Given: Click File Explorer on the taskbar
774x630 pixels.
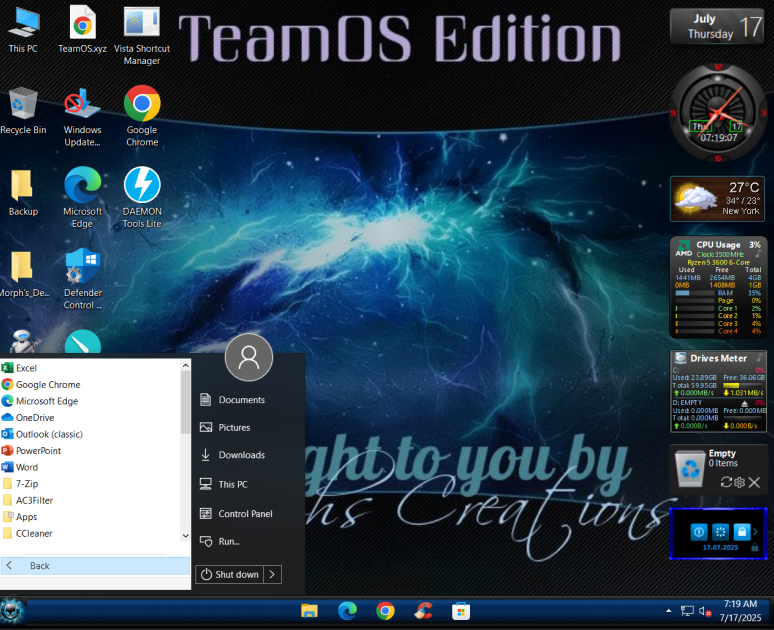Looking at the screenshot, I should [310, 611].
